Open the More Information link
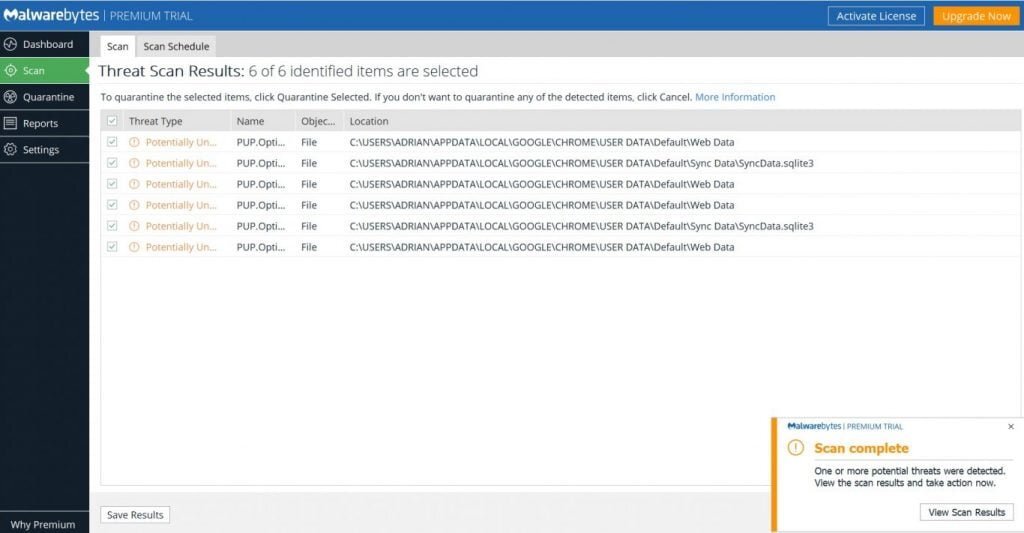This screenshot has height=533, width=1024. point(735,97)
